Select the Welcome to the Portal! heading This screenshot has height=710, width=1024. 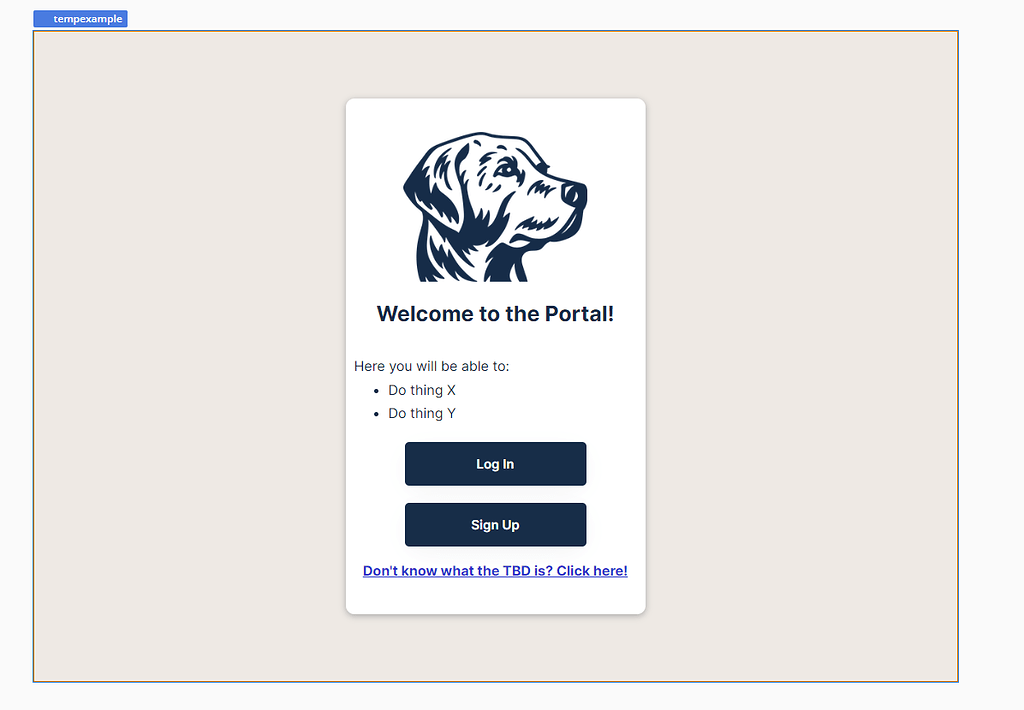coord(495,314)
